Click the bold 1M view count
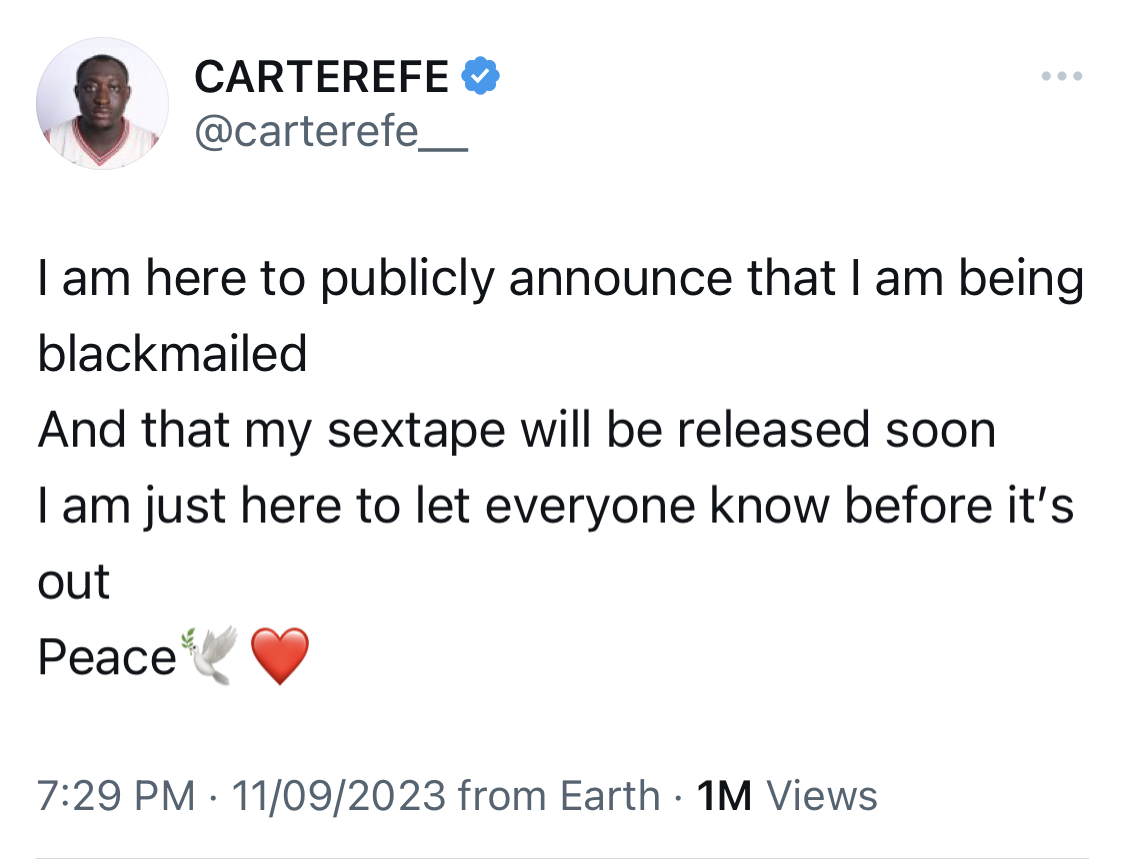 point(725,796)
